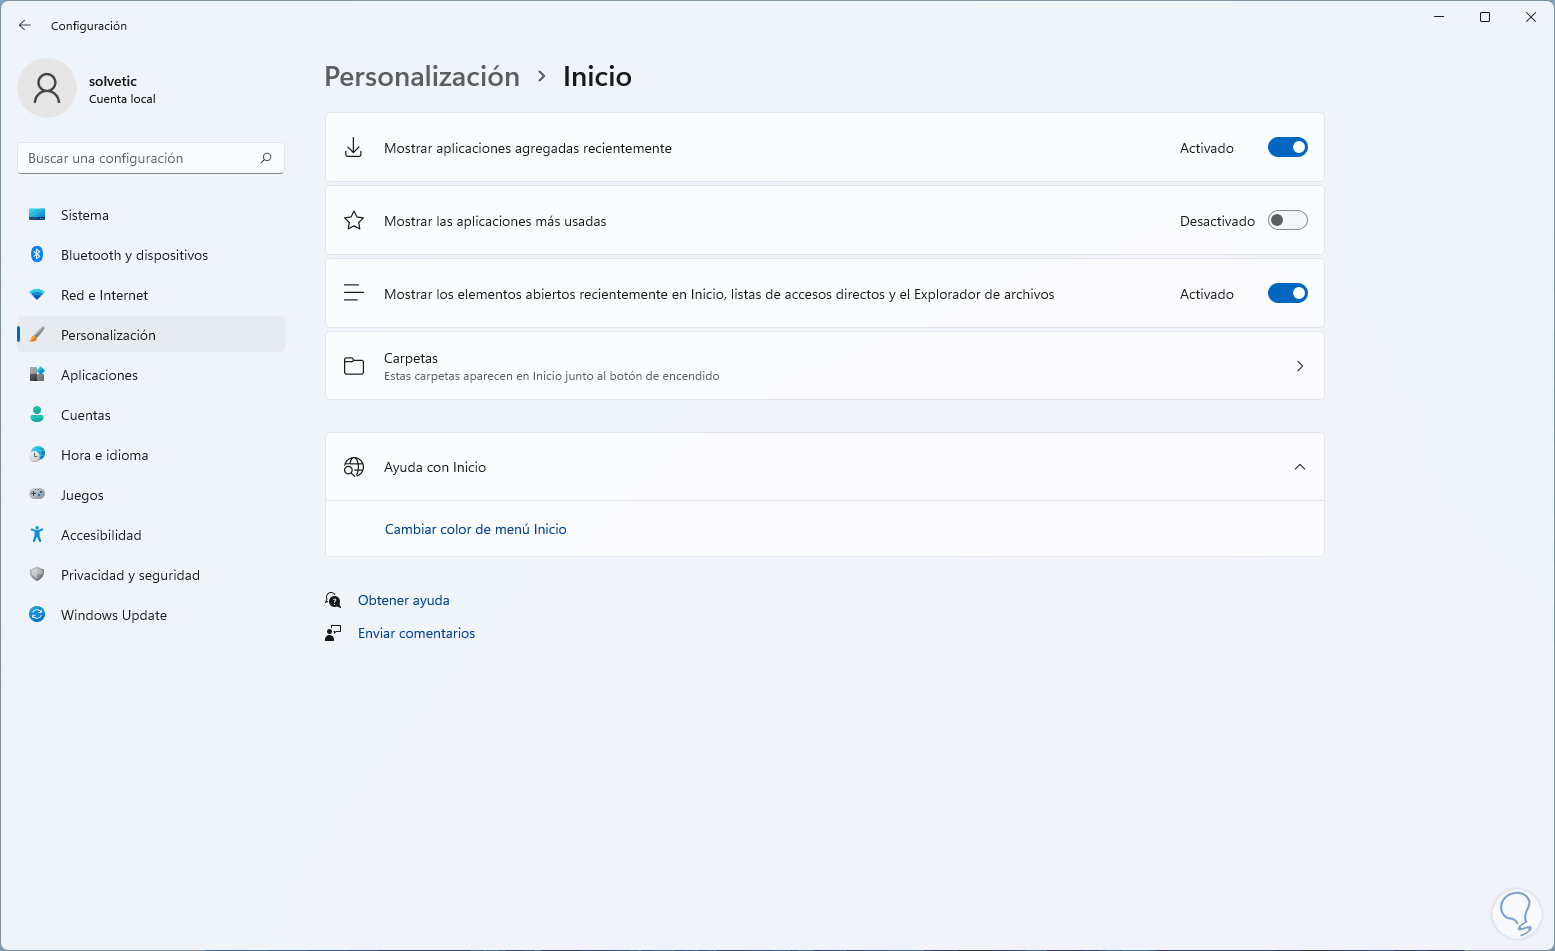
Task: Click the solvetic user avatar icon
Action: (47, 88)
